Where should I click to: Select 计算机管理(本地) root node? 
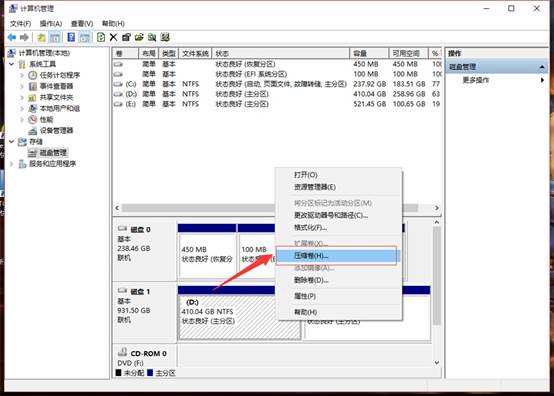click(44, 53)
